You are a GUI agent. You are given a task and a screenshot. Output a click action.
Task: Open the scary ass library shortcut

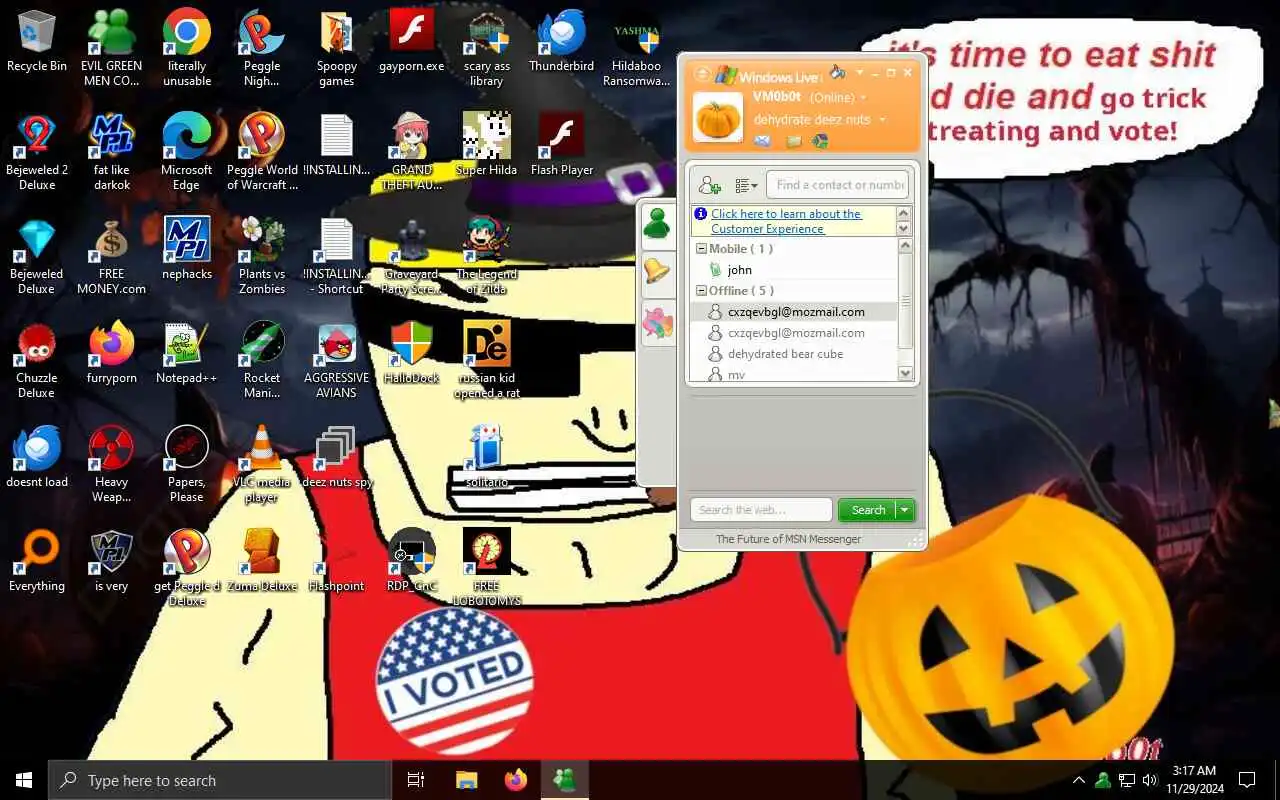pyautogui.click(x=487, y=47)
